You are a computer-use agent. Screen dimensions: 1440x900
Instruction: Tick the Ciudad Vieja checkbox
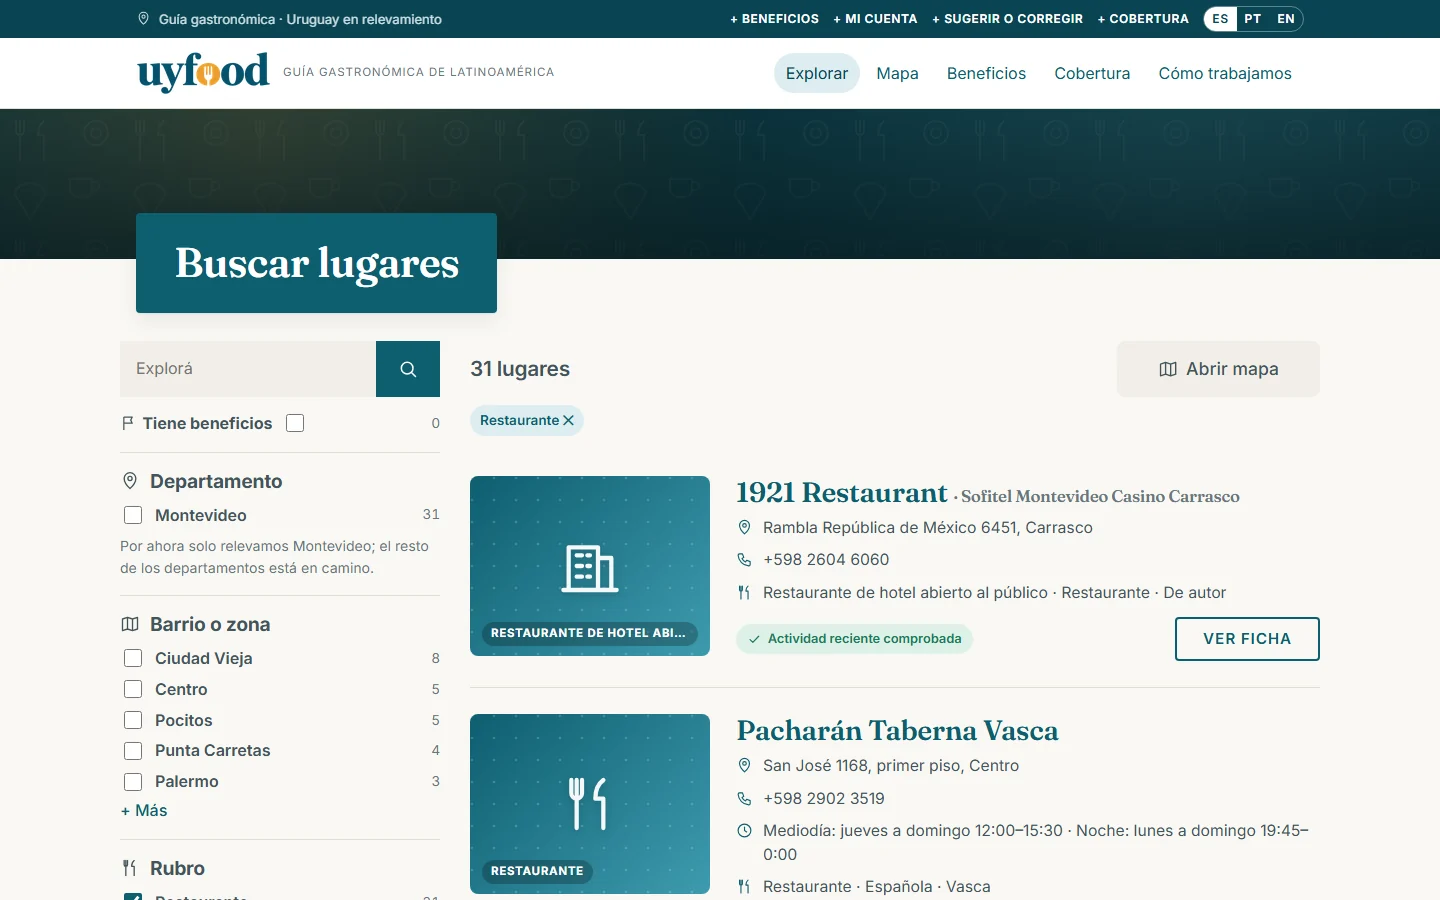(x=133, y=658)
